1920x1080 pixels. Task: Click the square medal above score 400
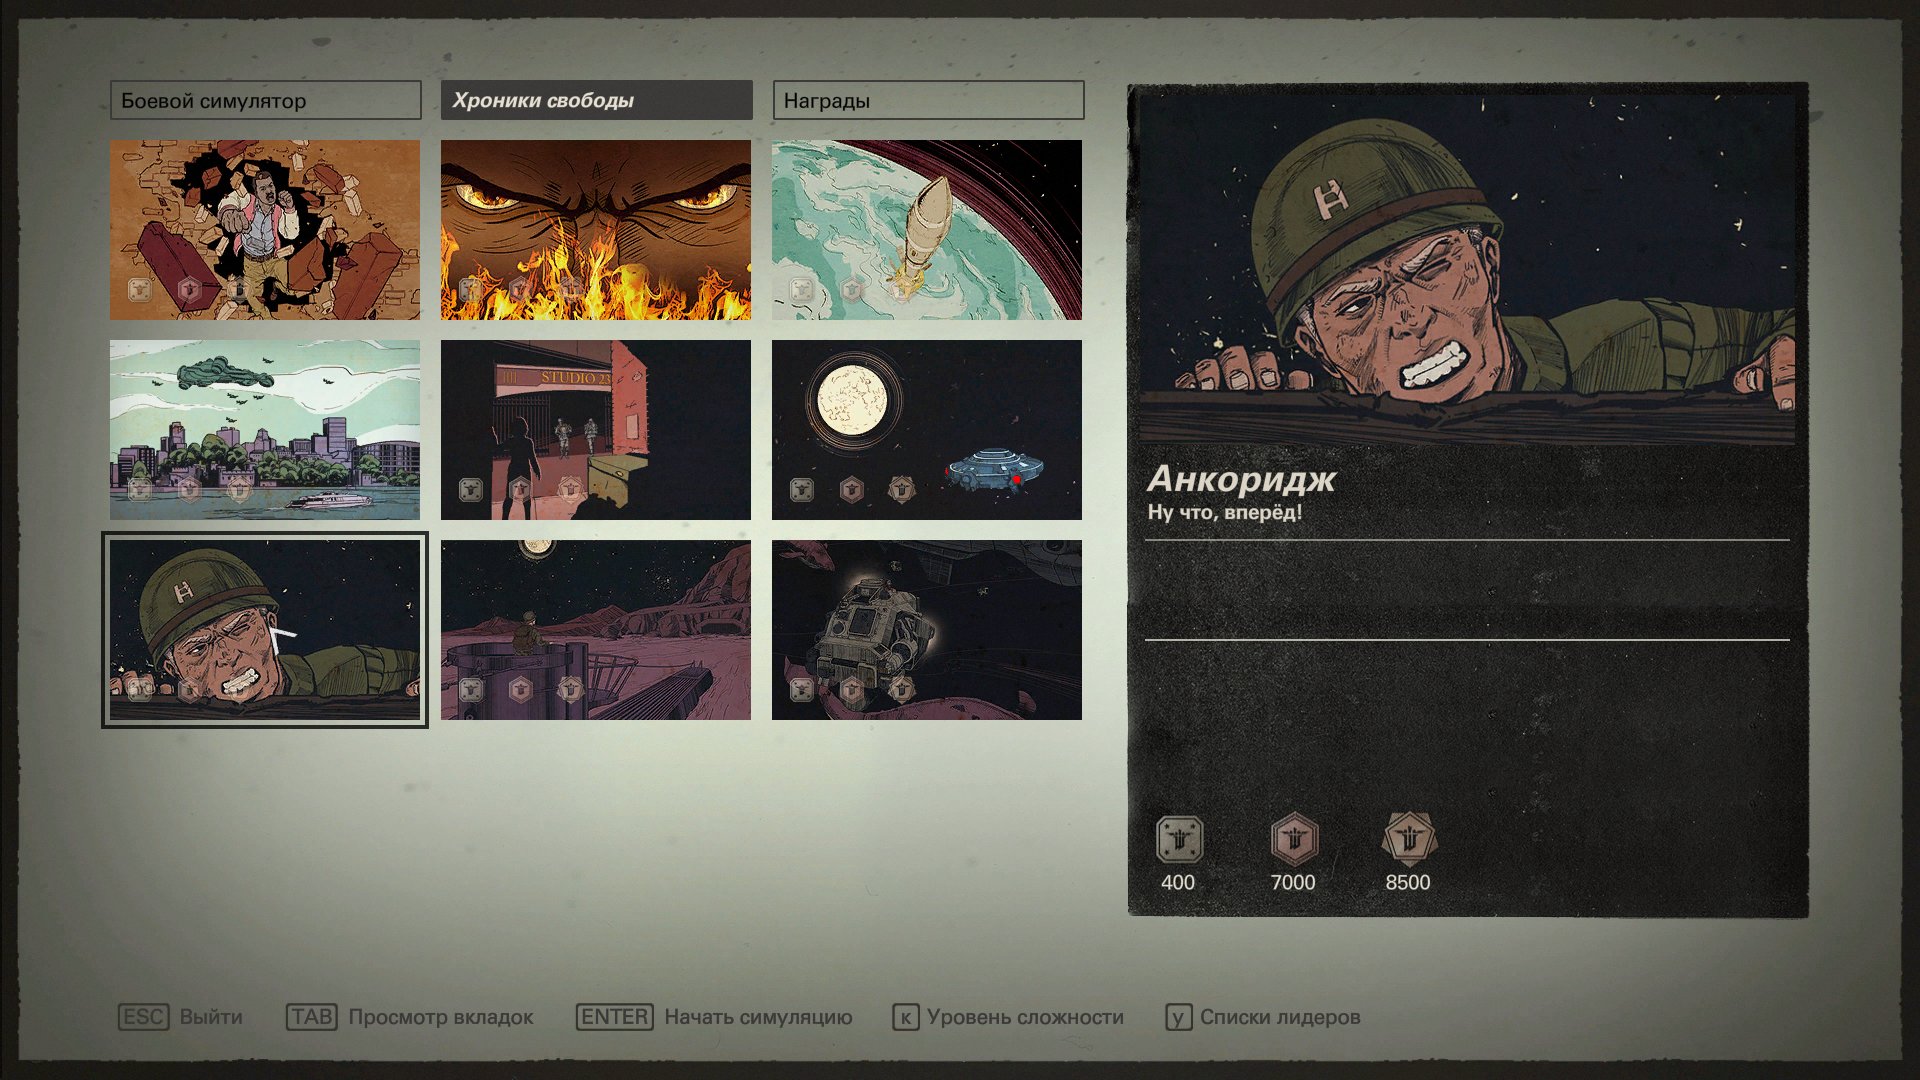(x=1179, y=840)
